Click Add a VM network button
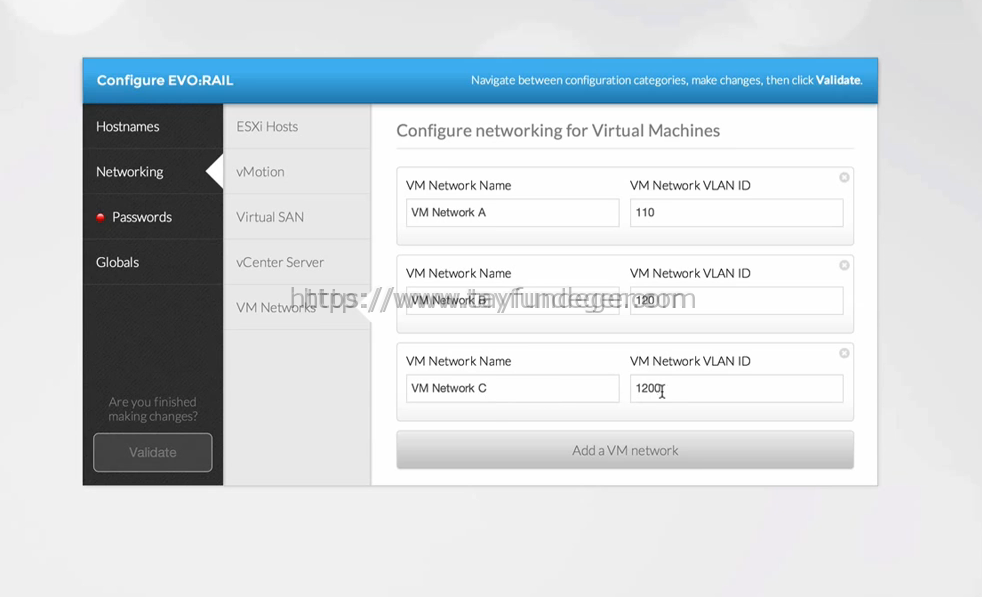This screenshot has height=597, width=982. (x=625, y=450)
